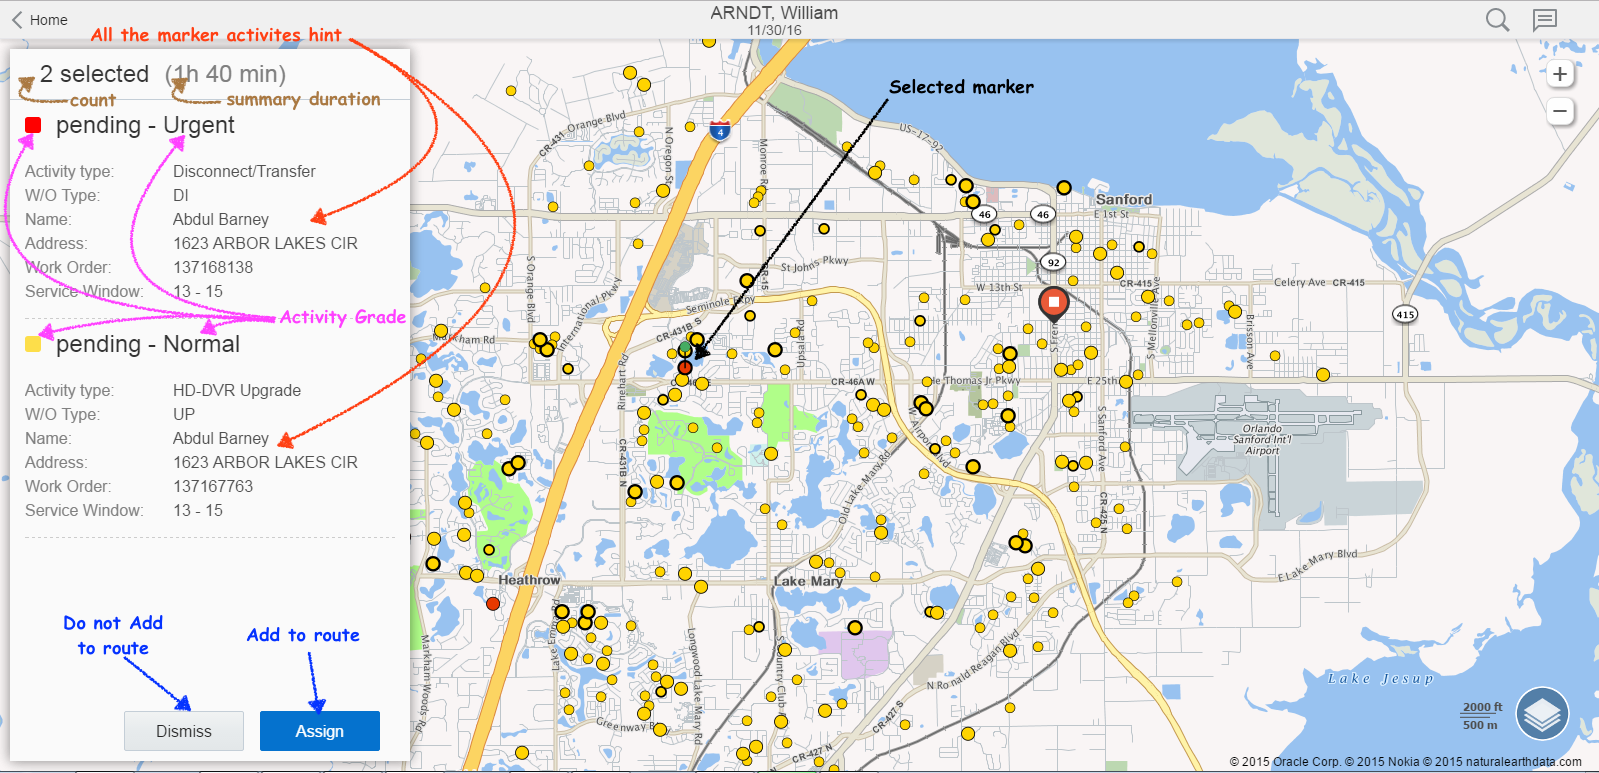Click the red marker near Heathrow
The width and height of the screenshot is (1599, 773).
point(493,603)
